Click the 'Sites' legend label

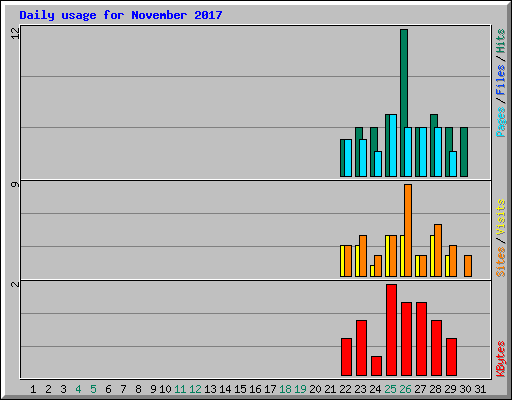pyautogui.click(x=501, y=262)
